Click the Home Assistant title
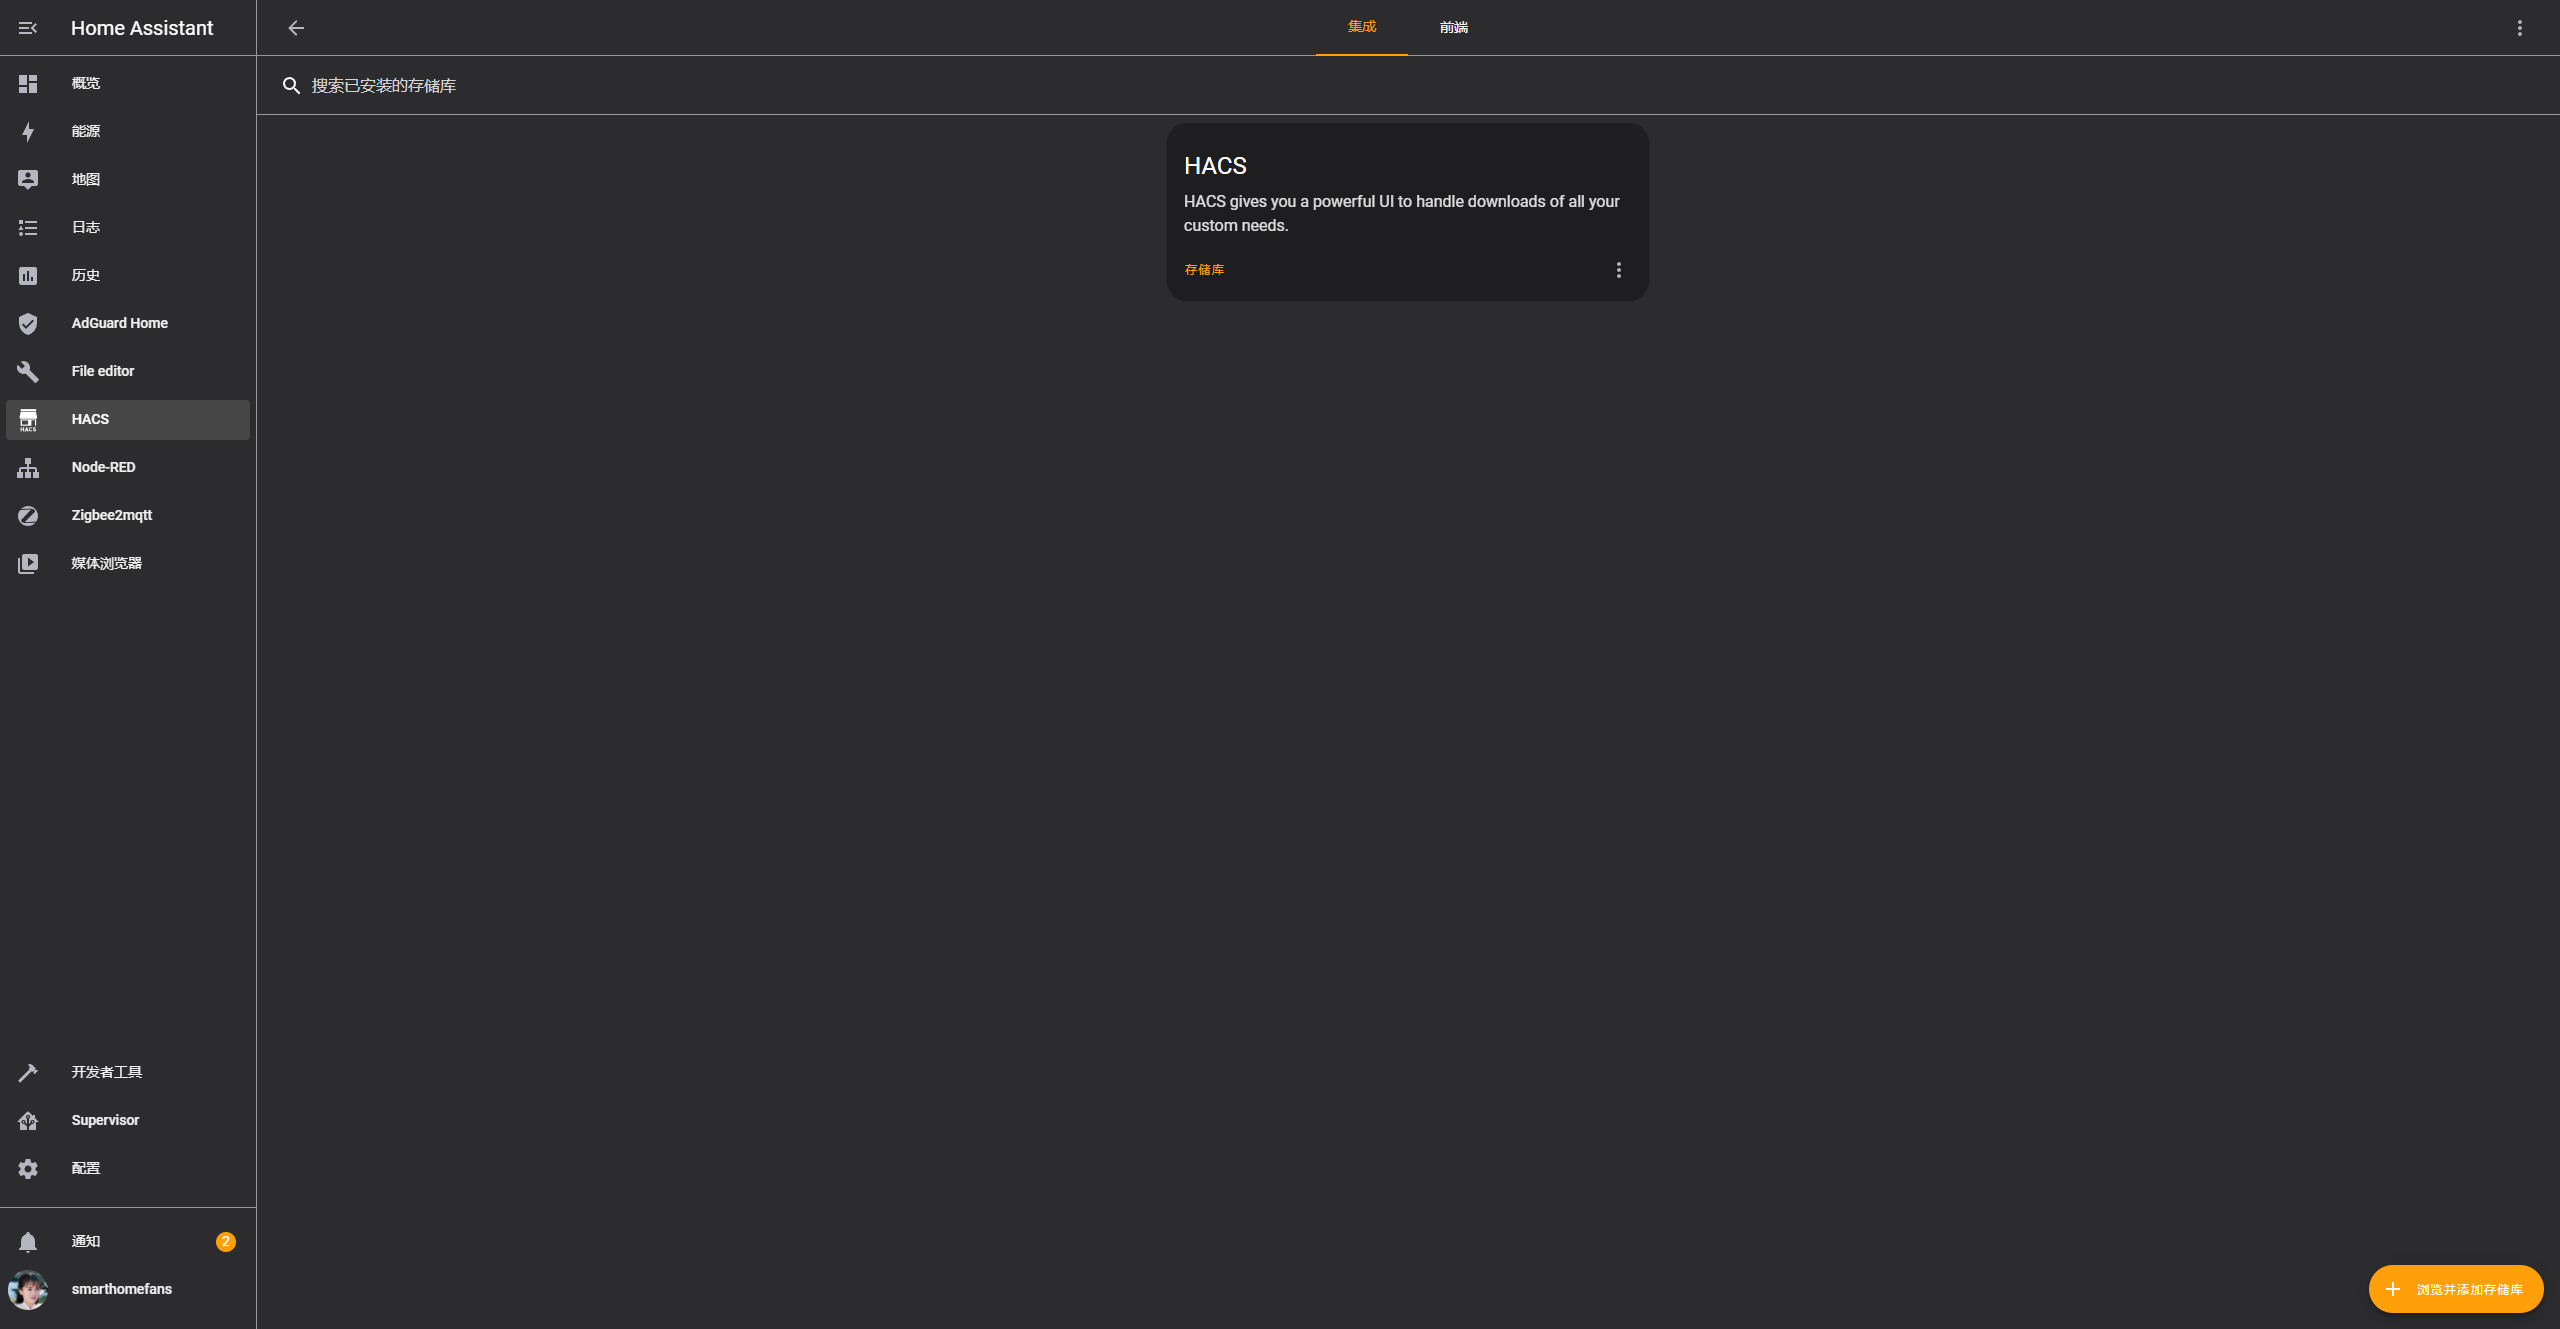The image size is (2560, 1329). point(142,28)
